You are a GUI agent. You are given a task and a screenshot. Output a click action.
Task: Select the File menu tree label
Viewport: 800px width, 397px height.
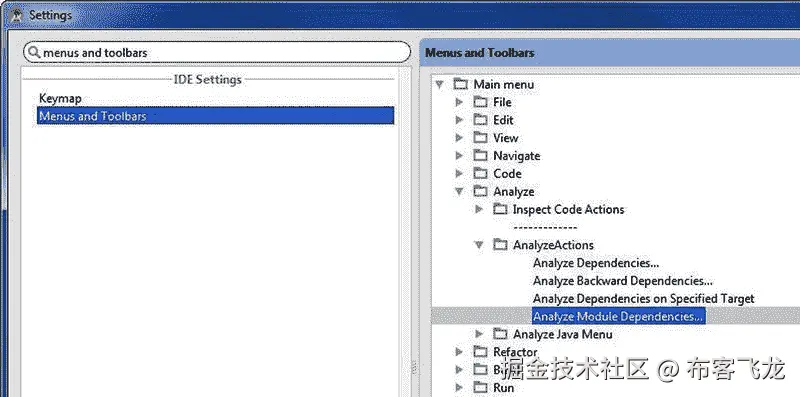pos(502,102)
